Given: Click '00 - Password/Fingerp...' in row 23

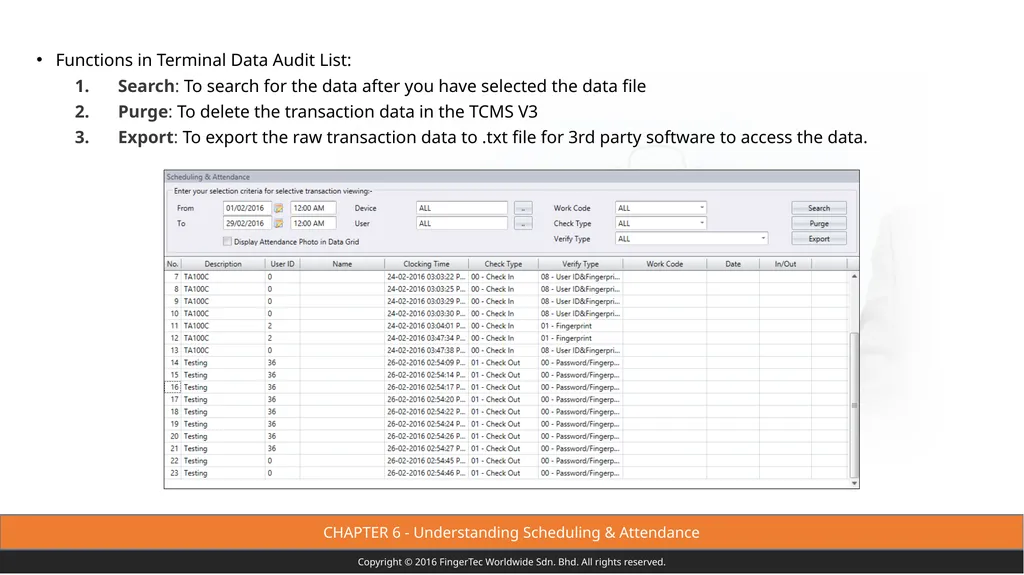Looking at the screenshot, I should (x=580, y=473).
